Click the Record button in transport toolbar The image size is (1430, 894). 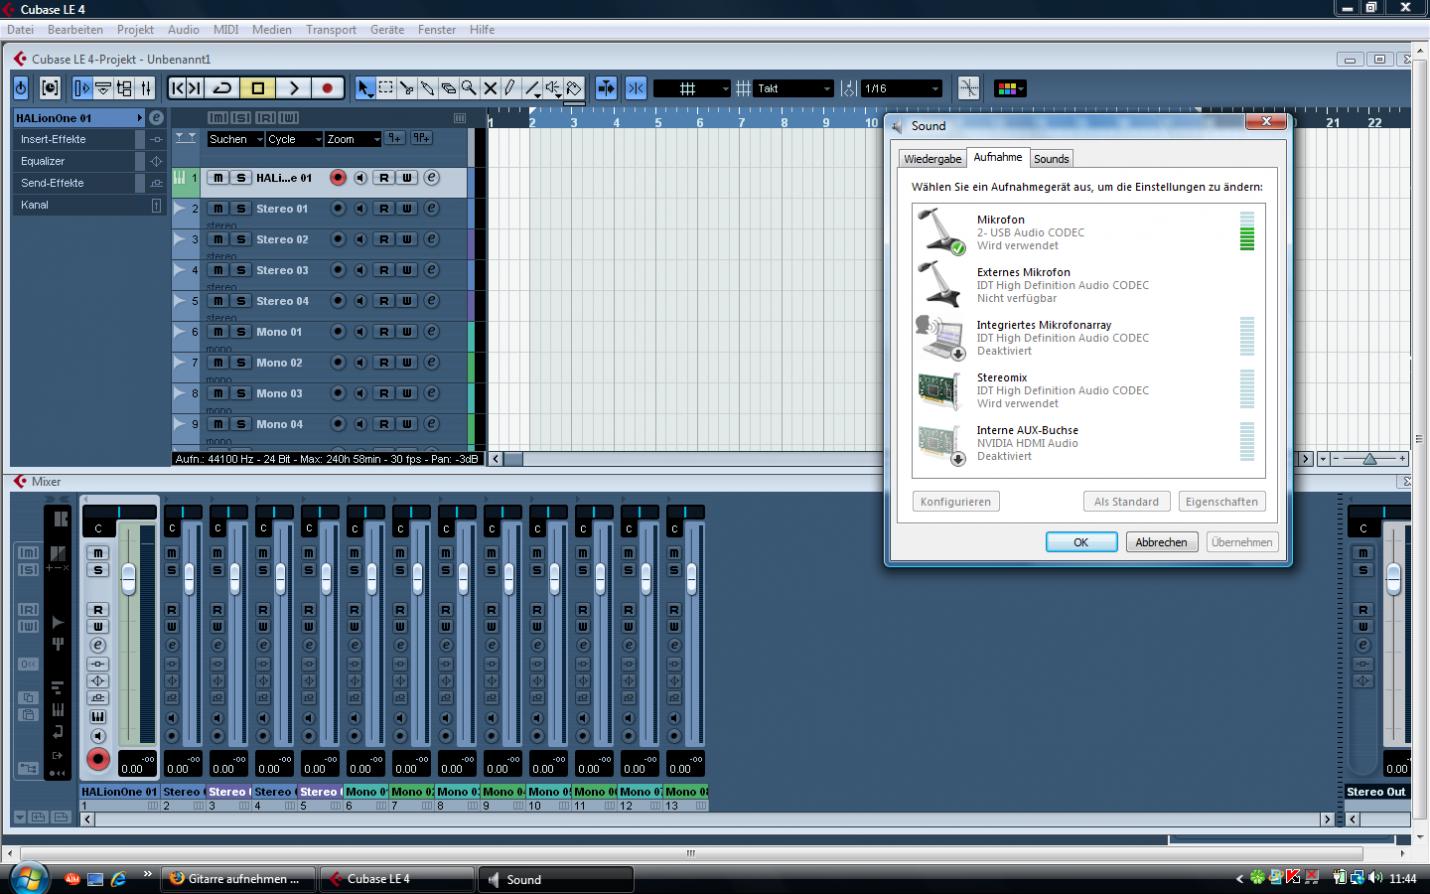pyautogui.click(x=327, y=88)
